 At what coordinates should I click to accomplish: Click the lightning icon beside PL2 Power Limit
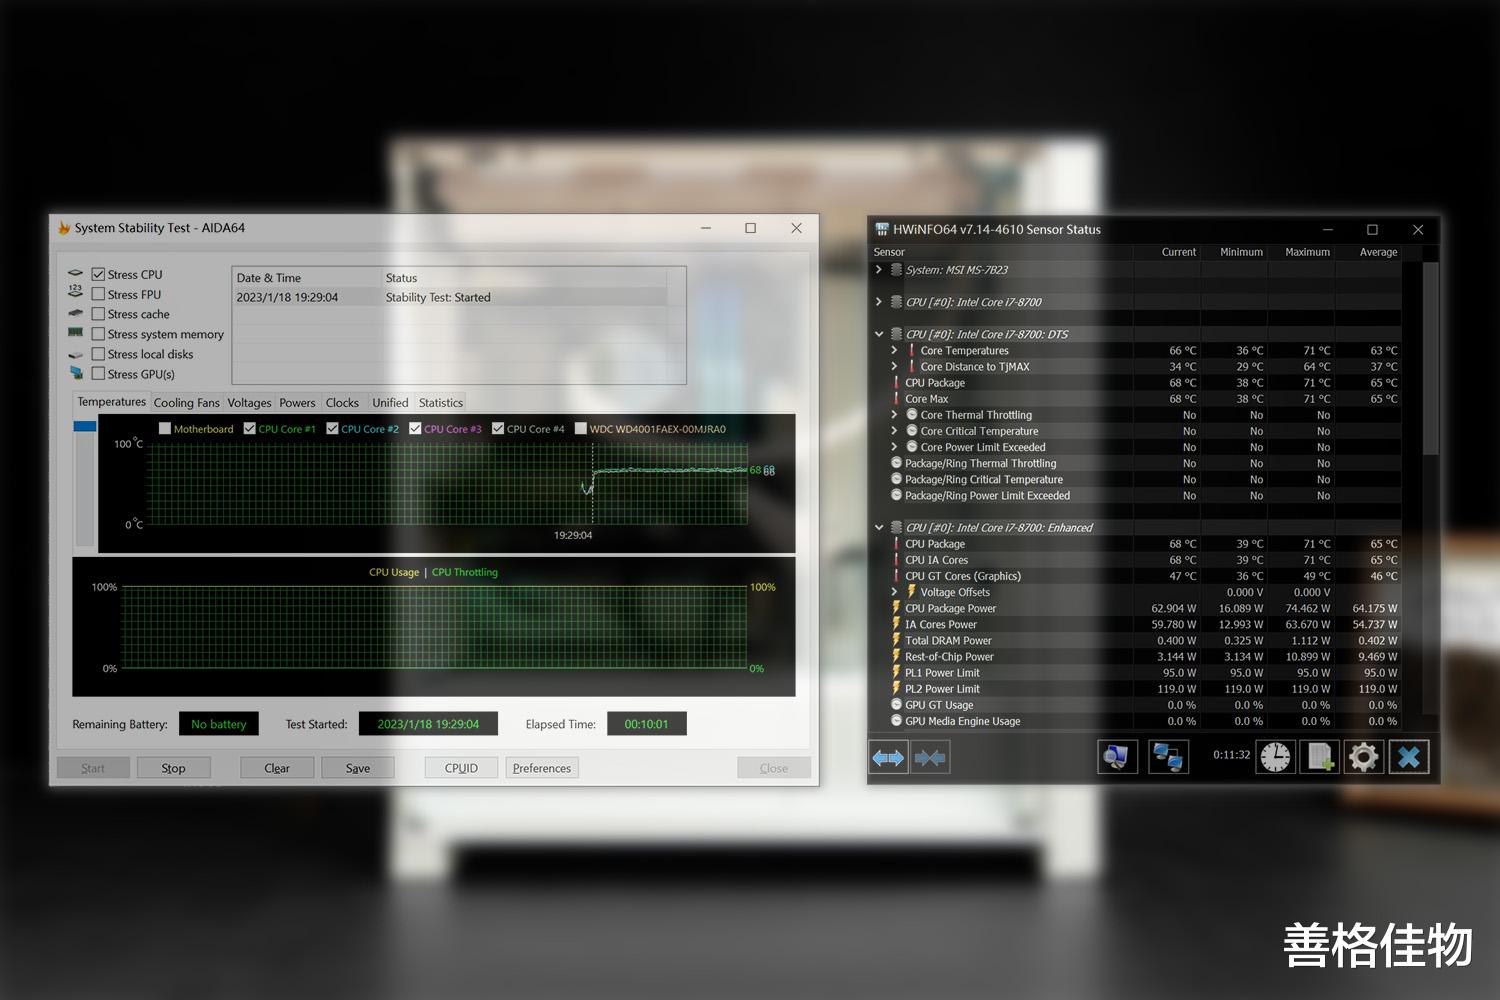point(897,688)
